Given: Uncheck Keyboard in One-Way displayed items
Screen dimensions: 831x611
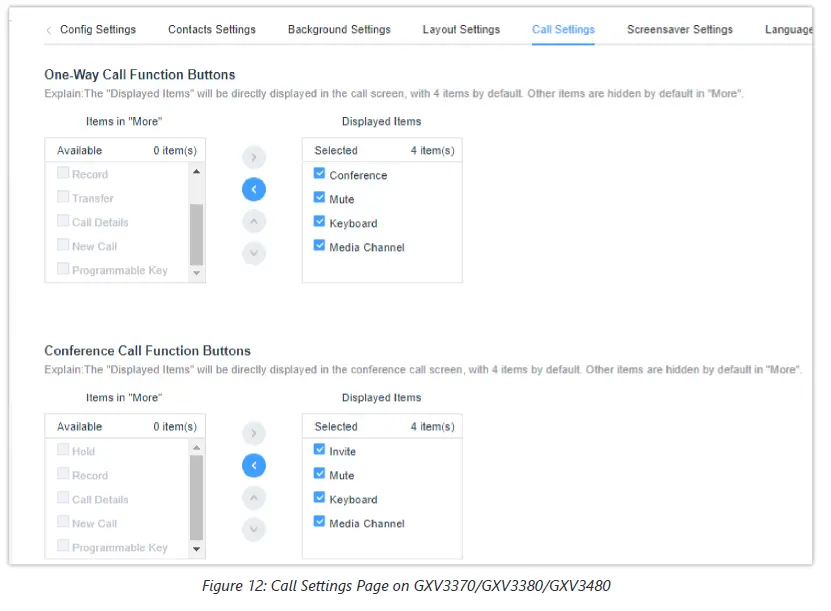Looking at the screenshot, I should click(x=319, y=221).
